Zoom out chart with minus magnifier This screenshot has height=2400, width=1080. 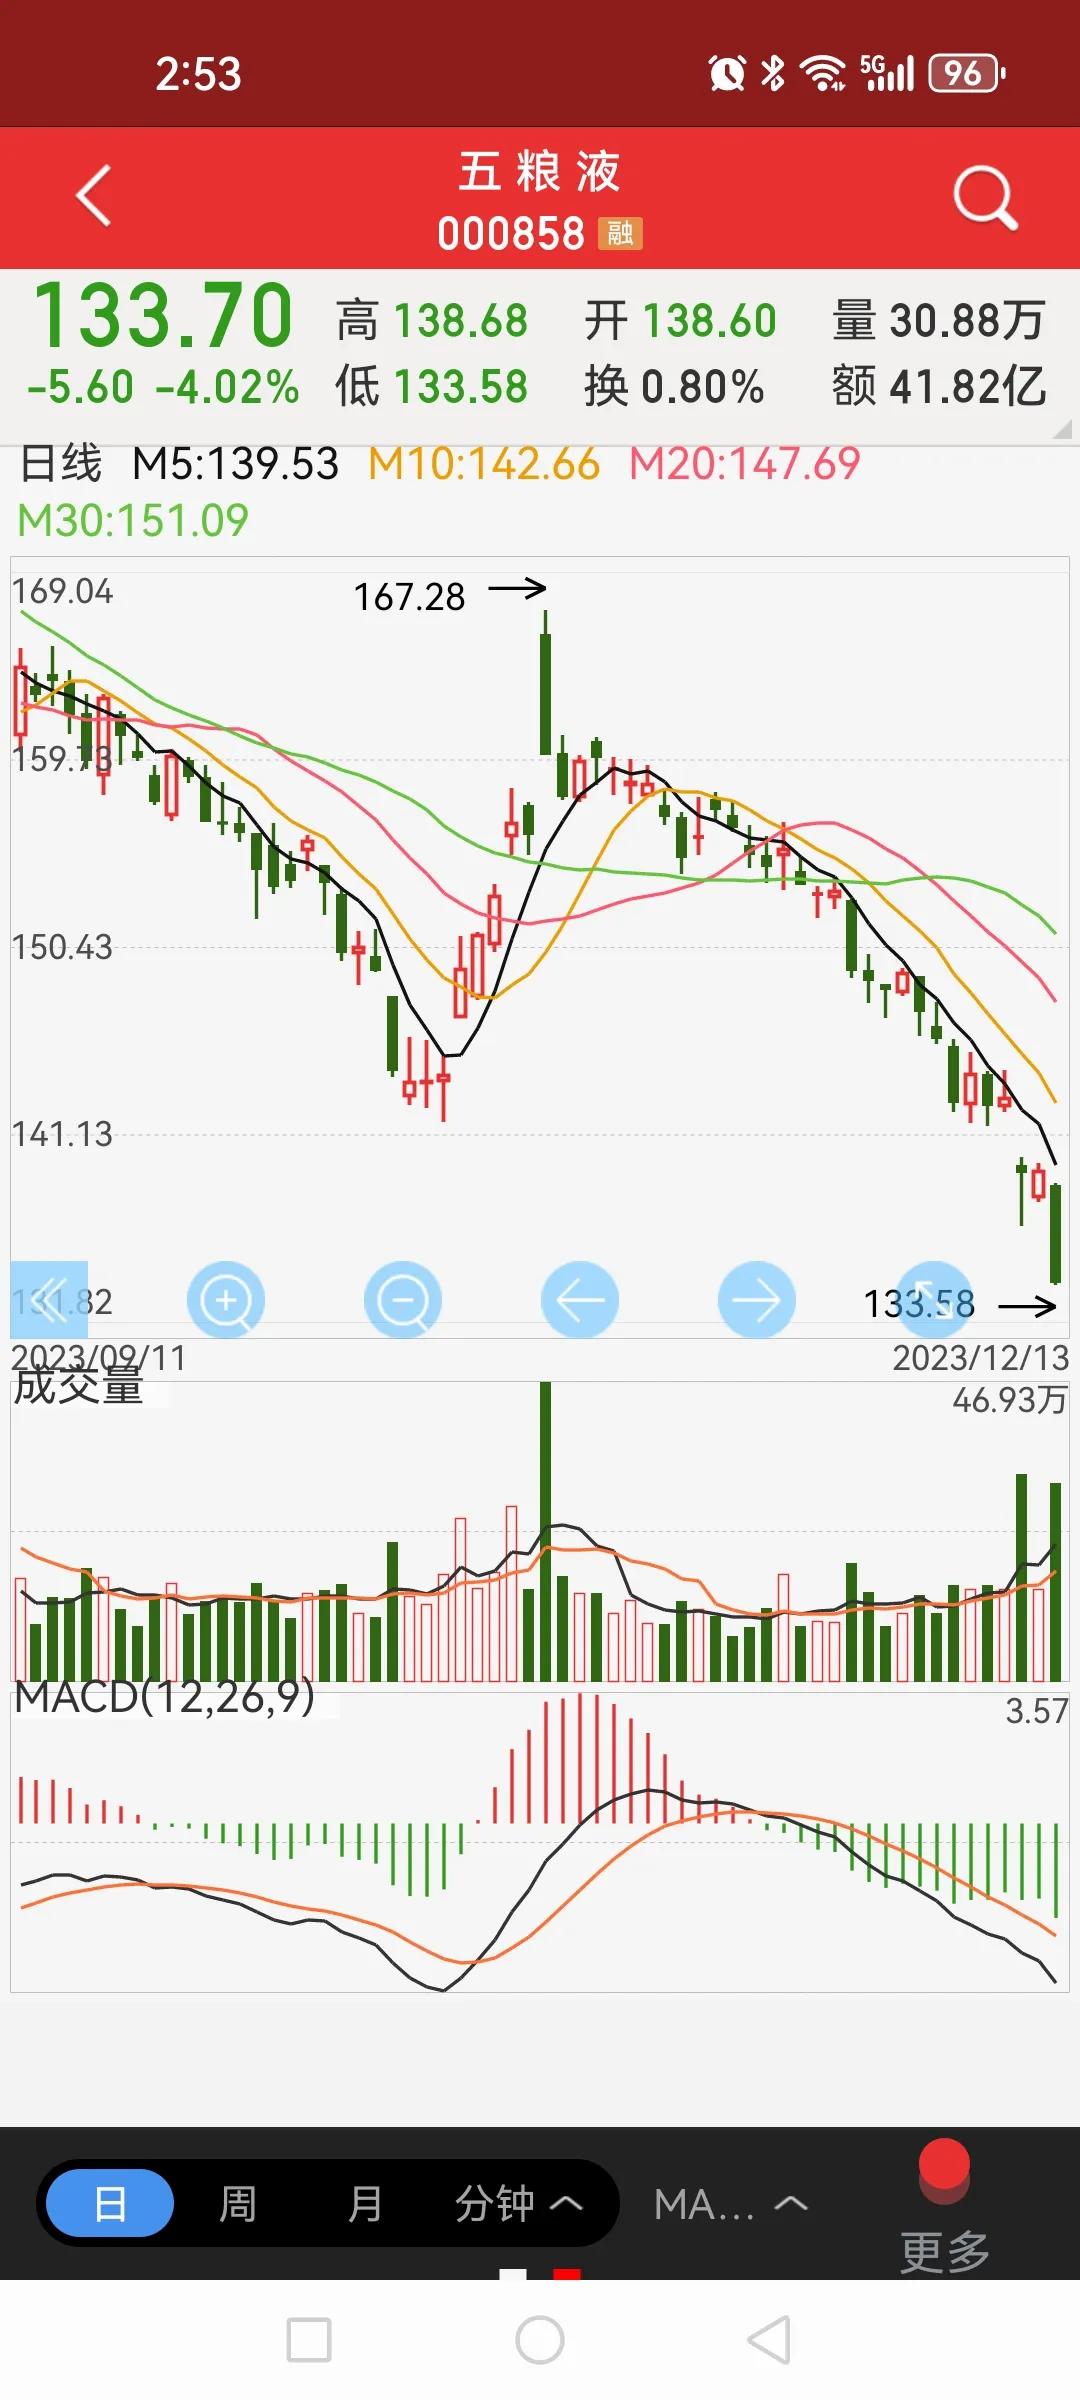click(x=403, y=1300)
